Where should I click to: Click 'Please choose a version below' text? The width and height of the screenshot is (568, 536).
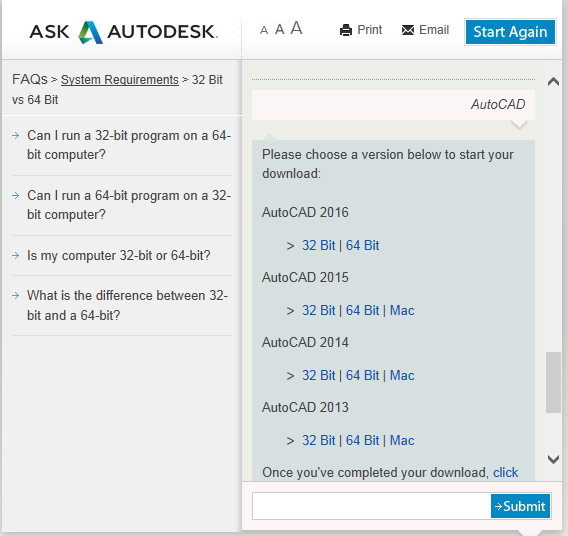[x=388, y=164]
